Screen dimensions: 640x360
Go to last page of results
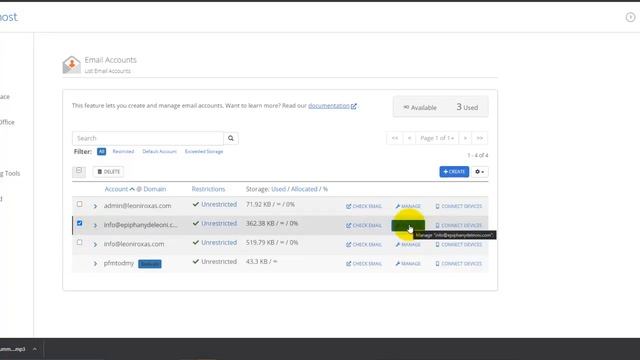480,138
